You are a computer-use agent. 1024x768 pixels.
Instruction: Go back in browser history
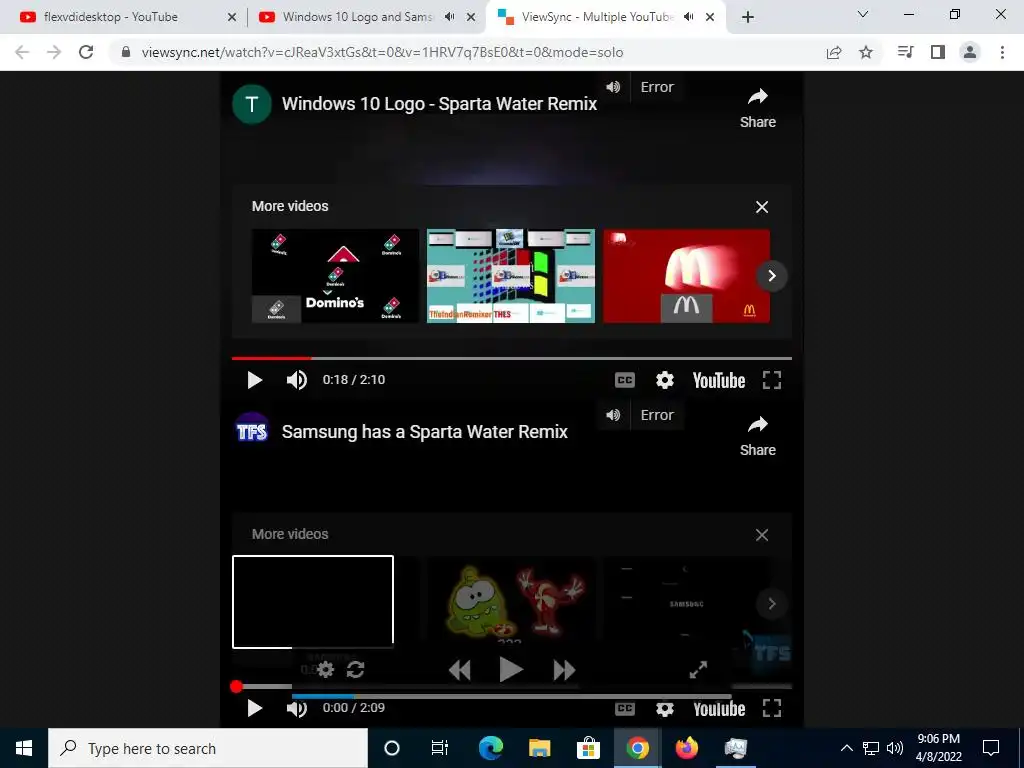pos(22,52)
